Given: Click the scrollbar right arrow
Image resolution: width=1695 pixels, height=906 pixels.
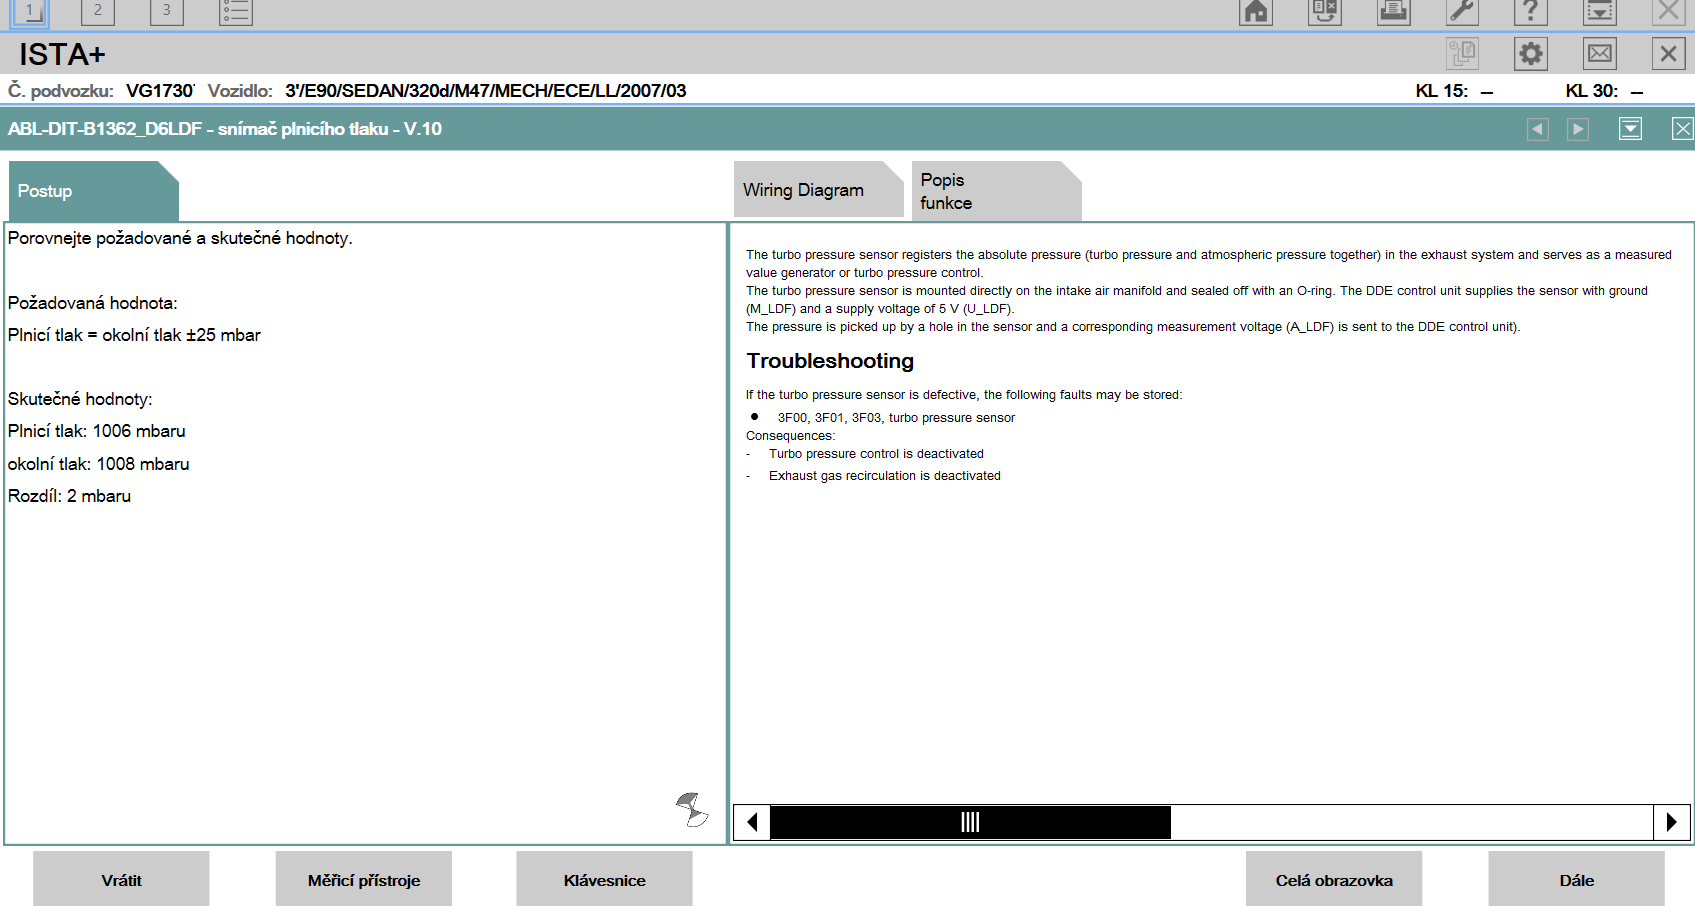Looking at the screenshot, I should click(1671, 822).
